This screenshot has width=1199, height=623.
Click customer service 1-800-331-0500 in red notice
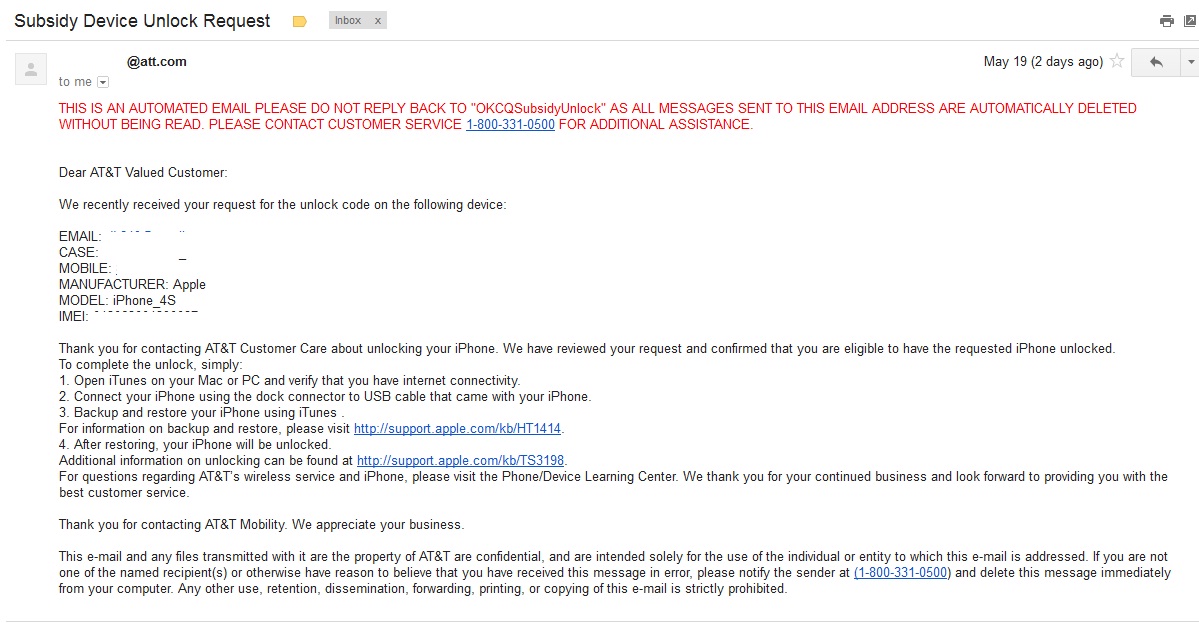tap(510, 125)
